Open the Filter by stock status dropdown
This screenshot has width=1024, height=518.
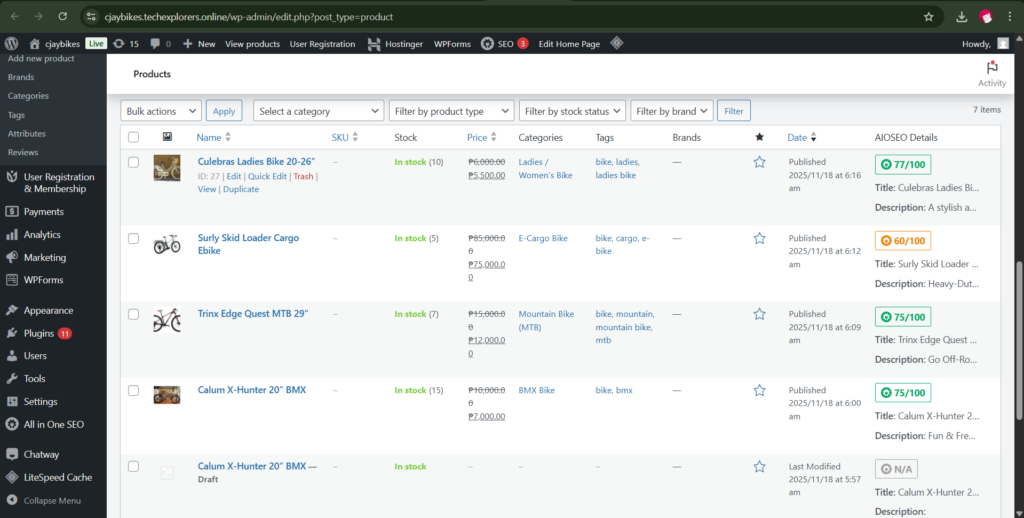point(573,111)
